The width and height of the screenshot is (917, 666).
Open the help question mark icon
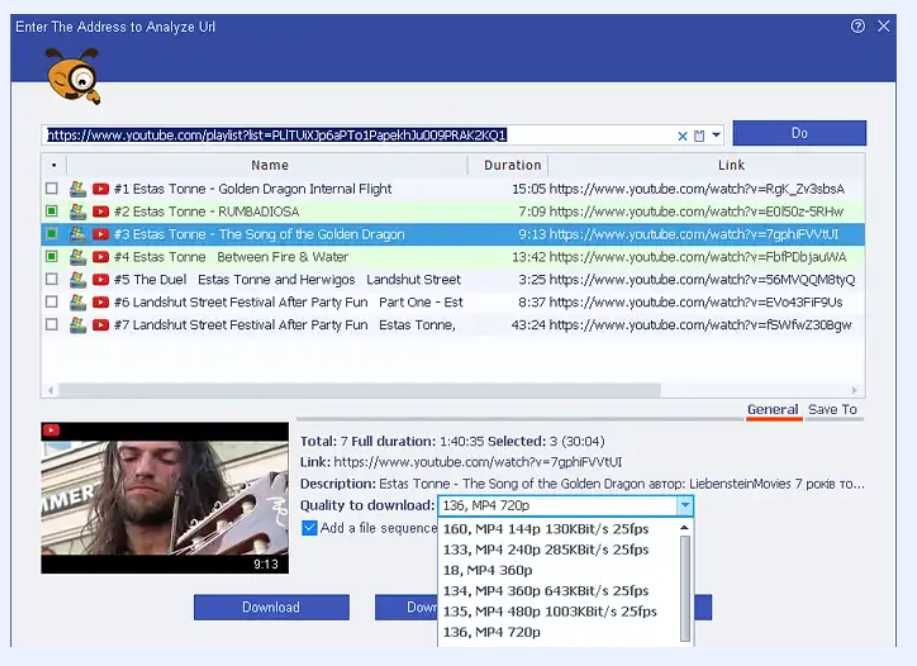click(857, 26)
